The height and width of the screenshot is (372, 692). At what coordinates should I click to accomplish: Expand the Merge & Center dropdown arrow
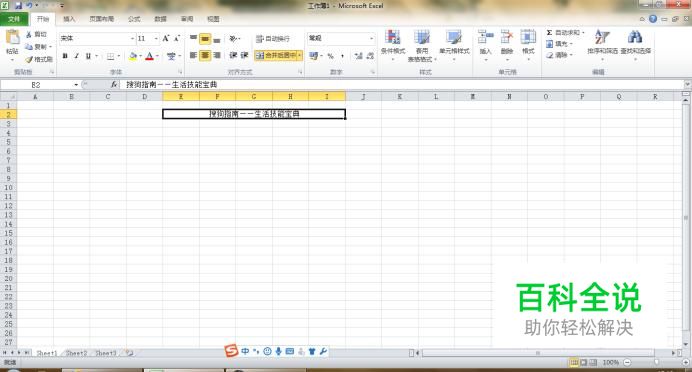point(300,55)
